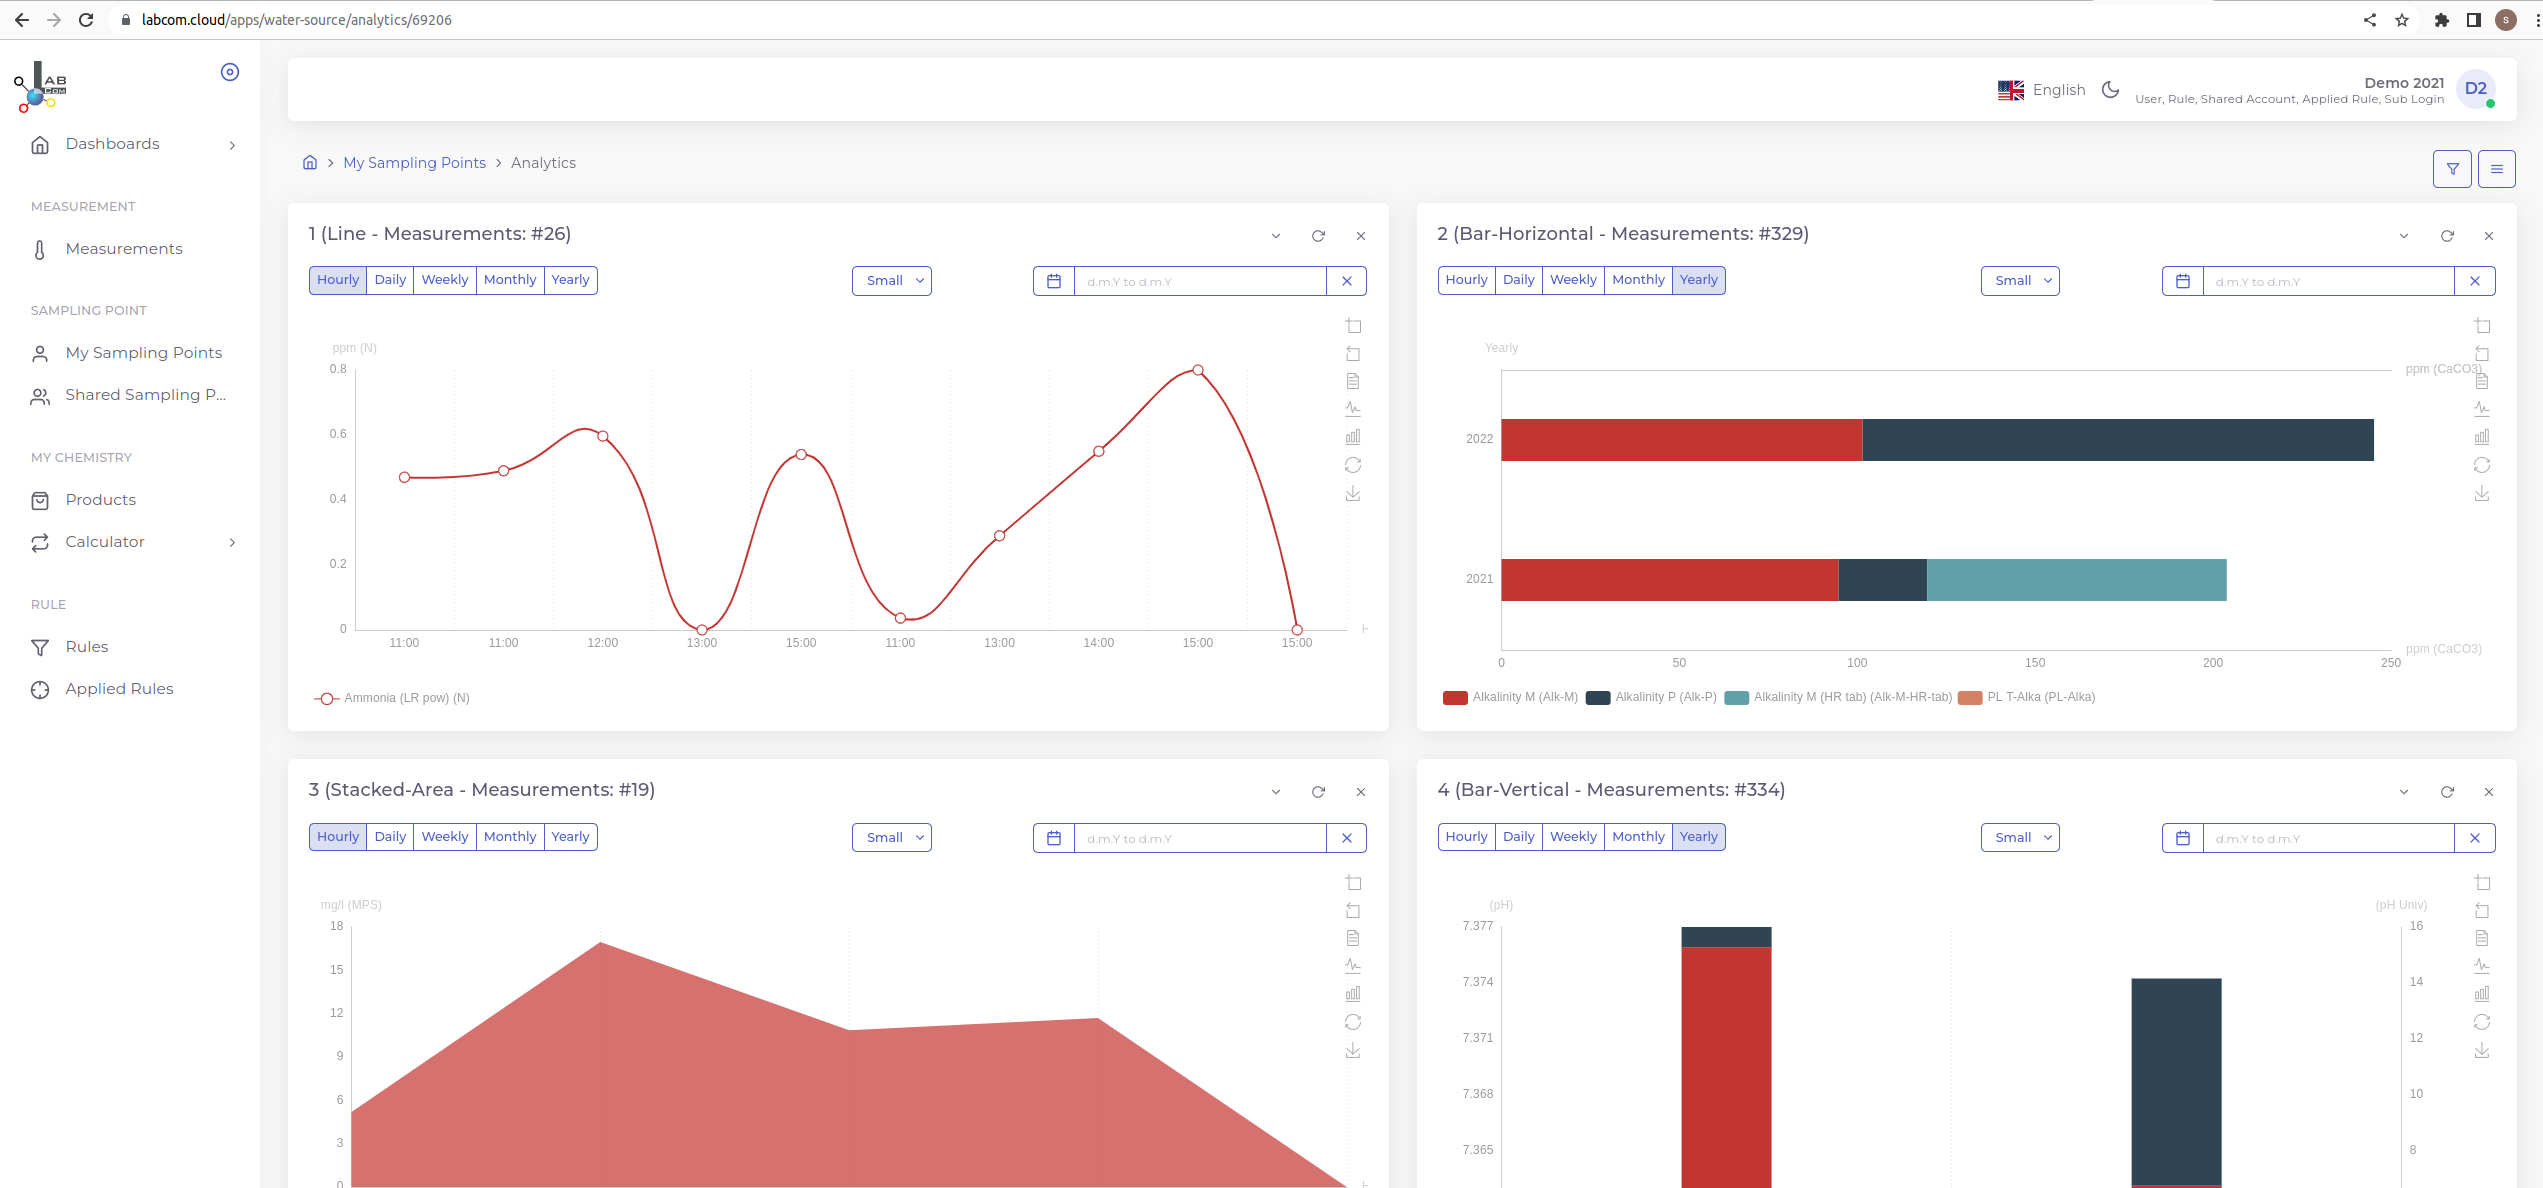Refresh chart 3 Stacked-Area panel
2543x1188 pixels.
click(1318, 792)
